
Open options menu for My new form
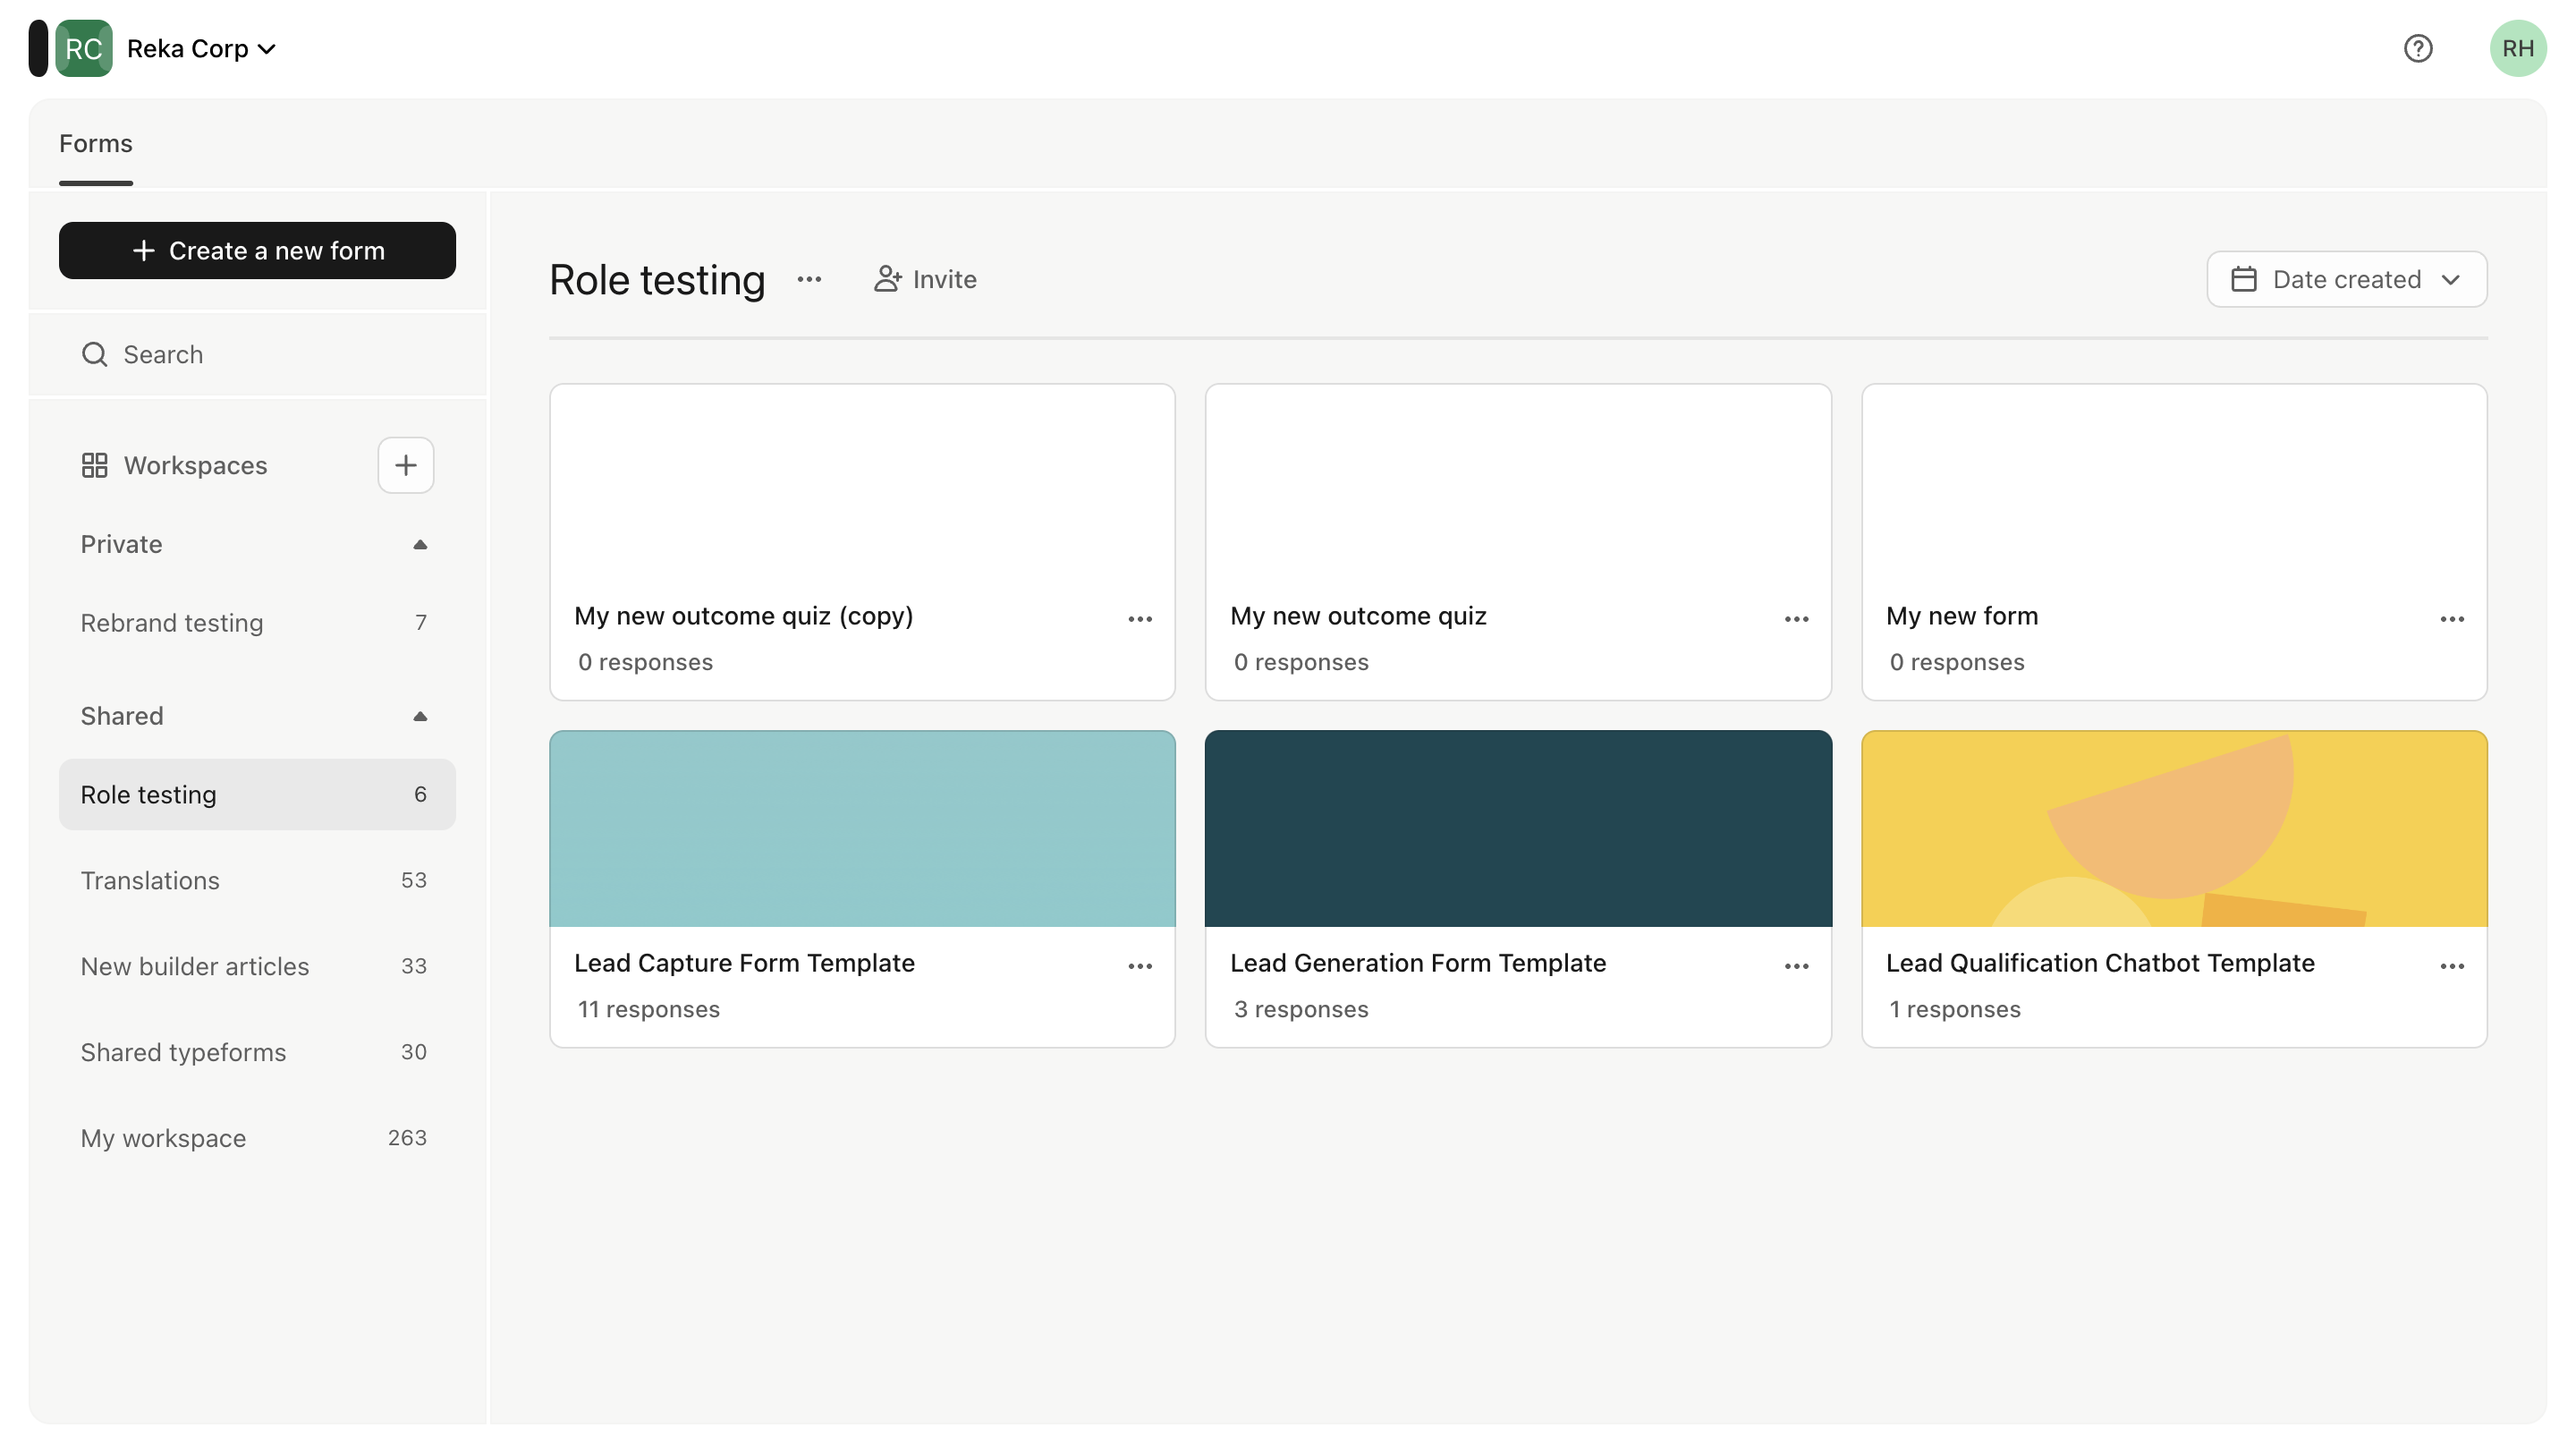tap(2452, 619)
